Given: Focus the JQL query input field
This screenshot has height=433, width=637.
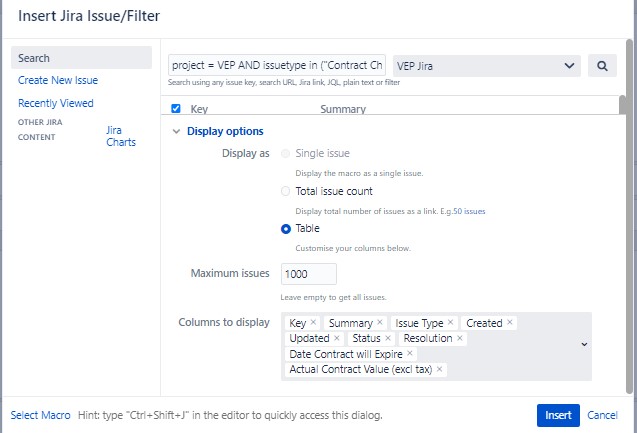Looking at the screenshot, I should click(277, 65).
